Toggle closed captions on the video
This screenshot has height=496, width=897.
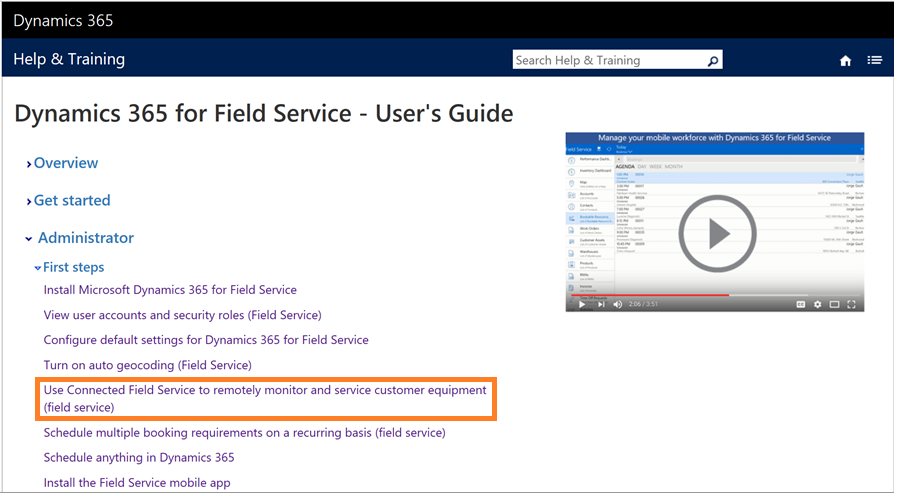tap(800, 303)
